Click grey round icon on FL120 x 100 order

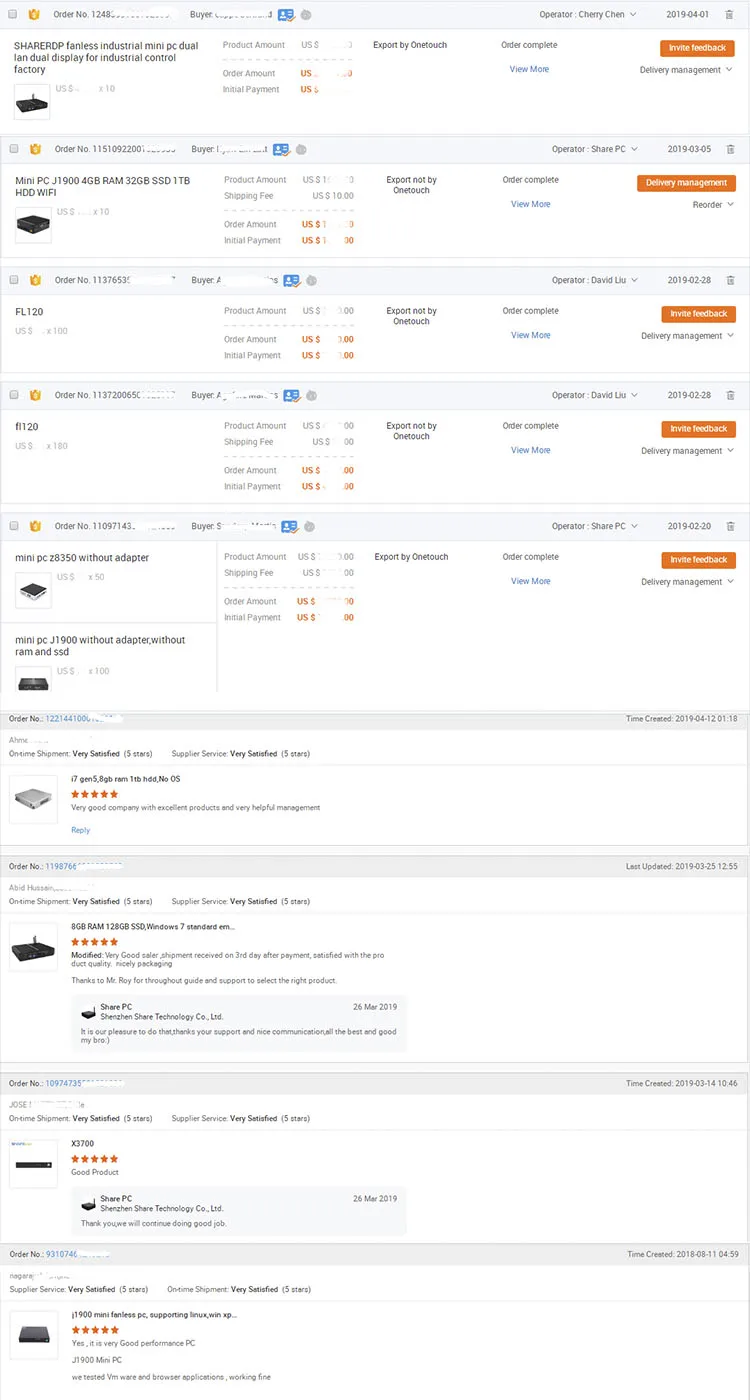(311, 281)
